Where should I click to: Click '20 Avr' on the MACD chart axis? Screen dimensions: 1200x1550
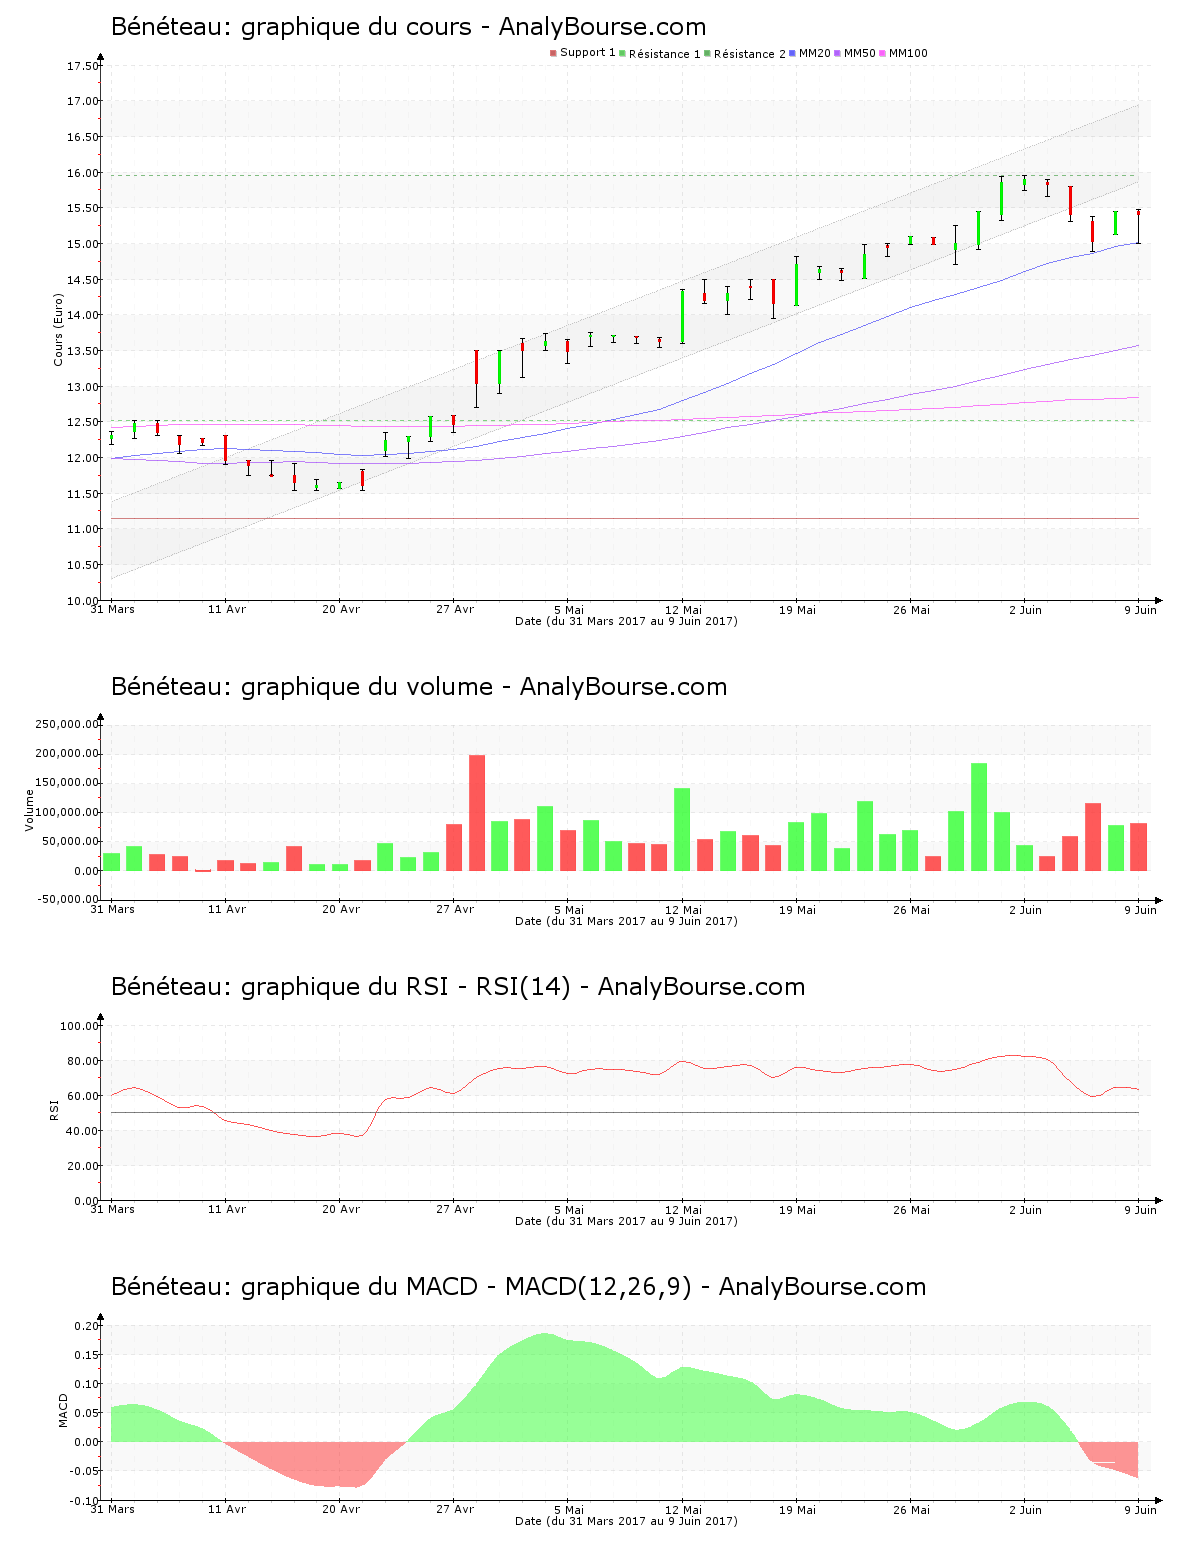pos(341,1509)
